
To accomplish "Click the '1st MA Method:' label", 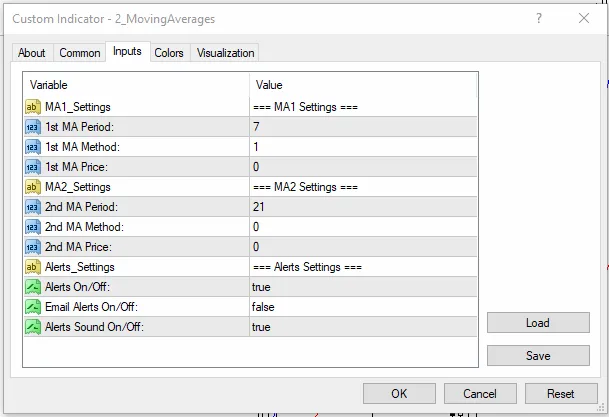I will tap(82, 147).
